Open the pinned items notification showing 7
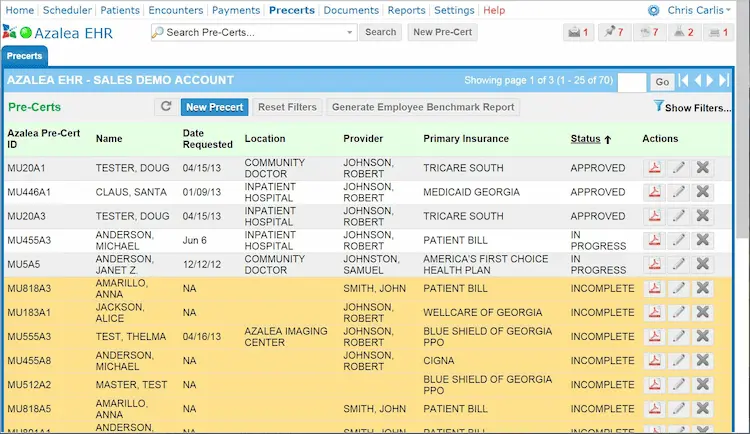 (614, 32)
